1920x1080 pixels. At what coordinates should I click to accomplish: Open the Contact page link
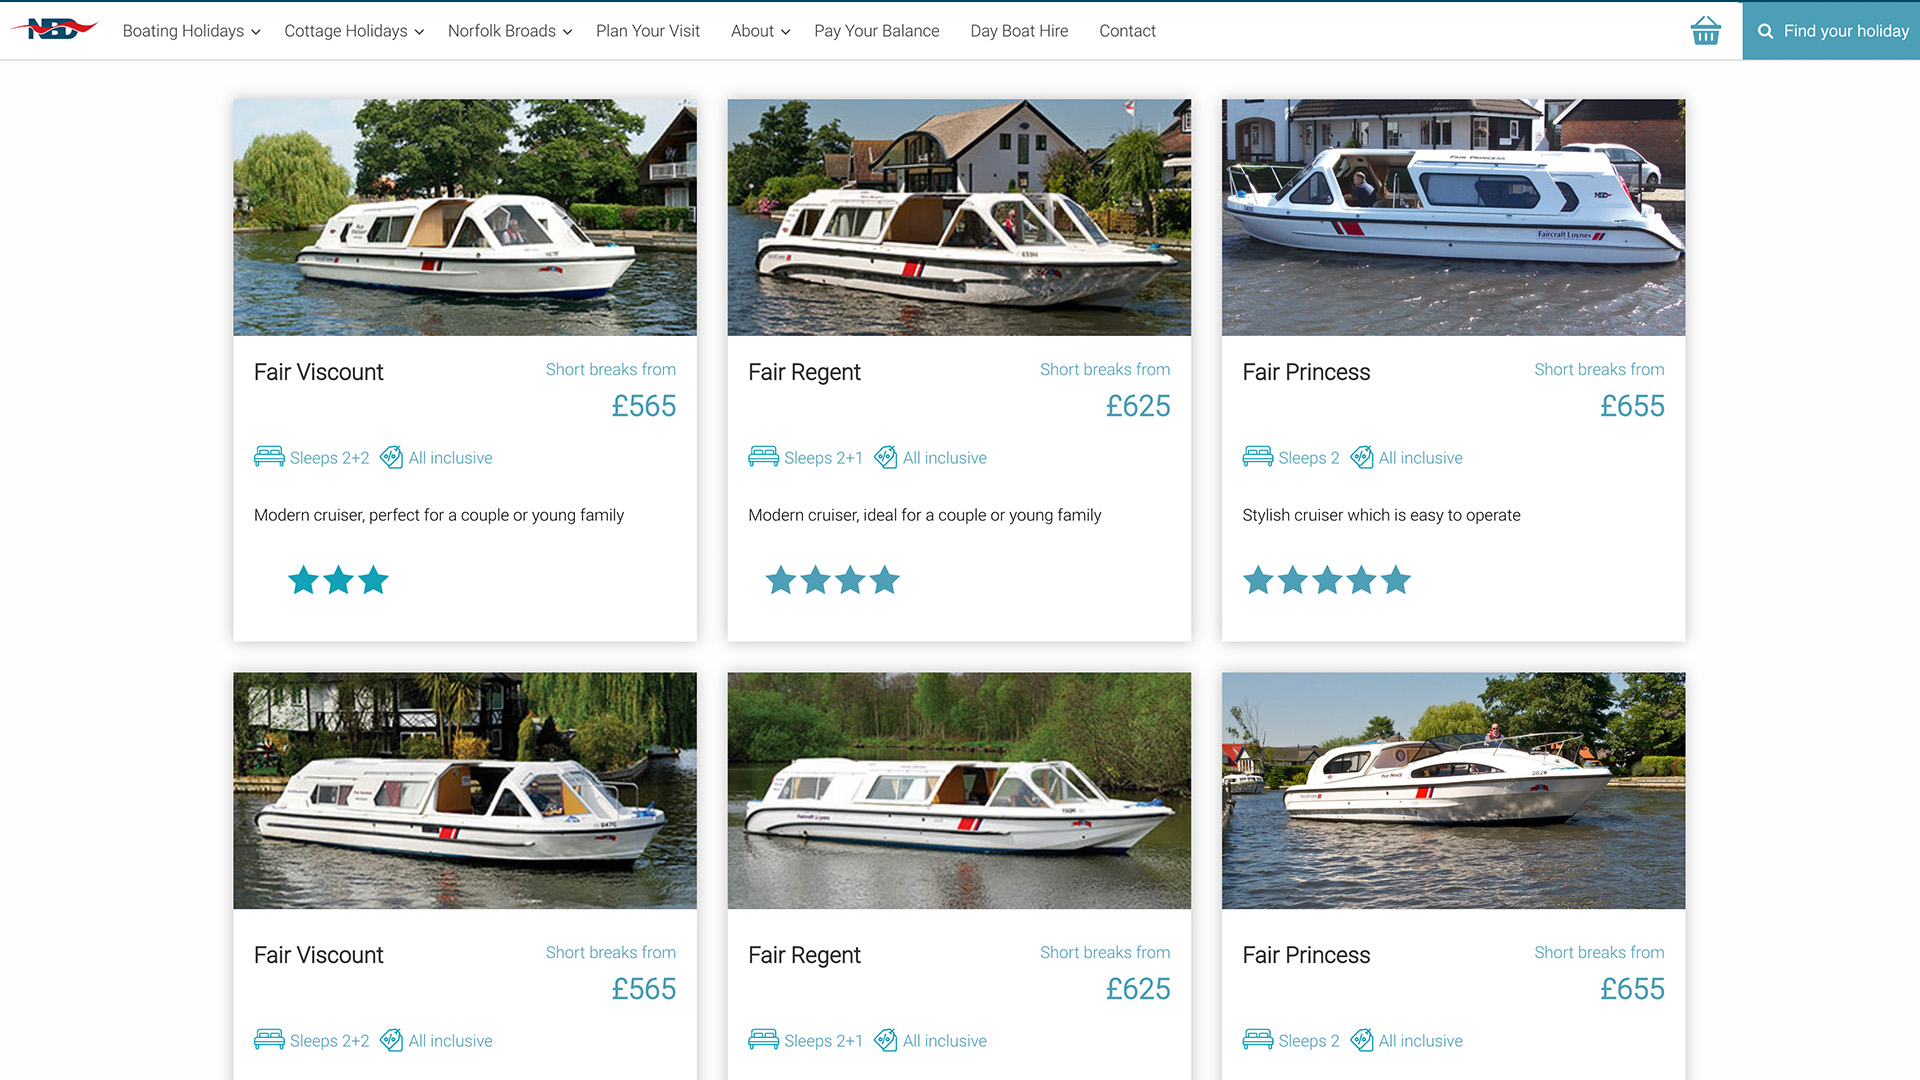pyautogui.click(x=1127, y=31)
